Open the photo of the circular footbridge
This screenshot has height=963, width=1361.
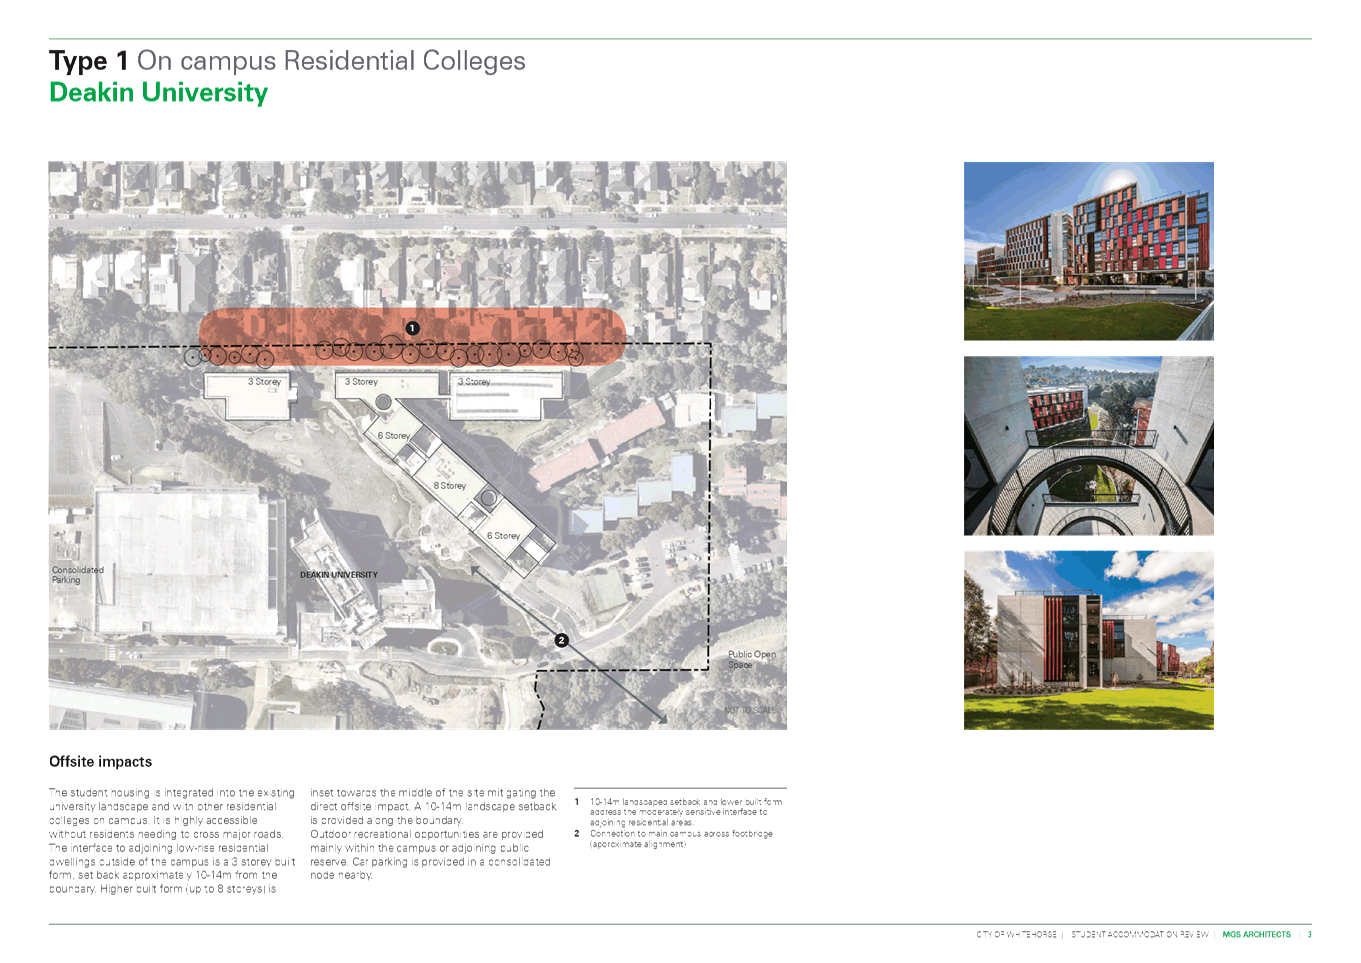click(1089, 446)
